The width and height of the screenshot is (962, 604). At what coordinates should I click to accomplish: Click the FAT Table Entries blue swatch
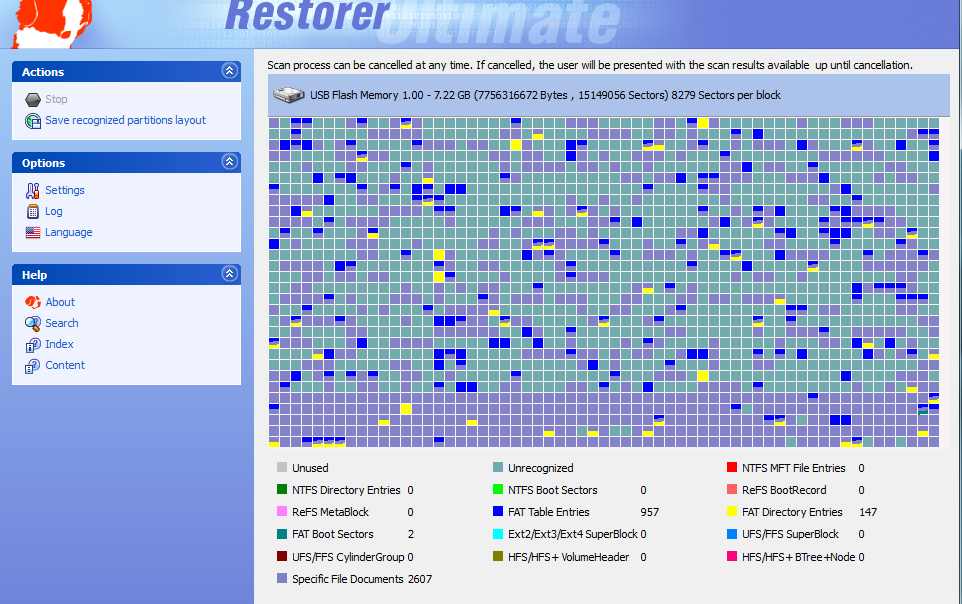pos(498,511)
